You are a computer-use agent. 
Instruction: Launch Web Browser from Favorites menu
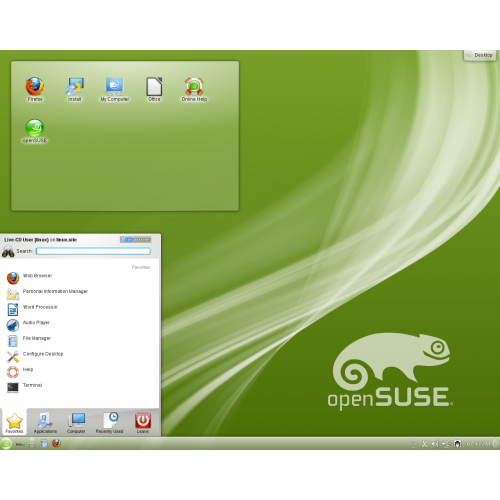78,277
